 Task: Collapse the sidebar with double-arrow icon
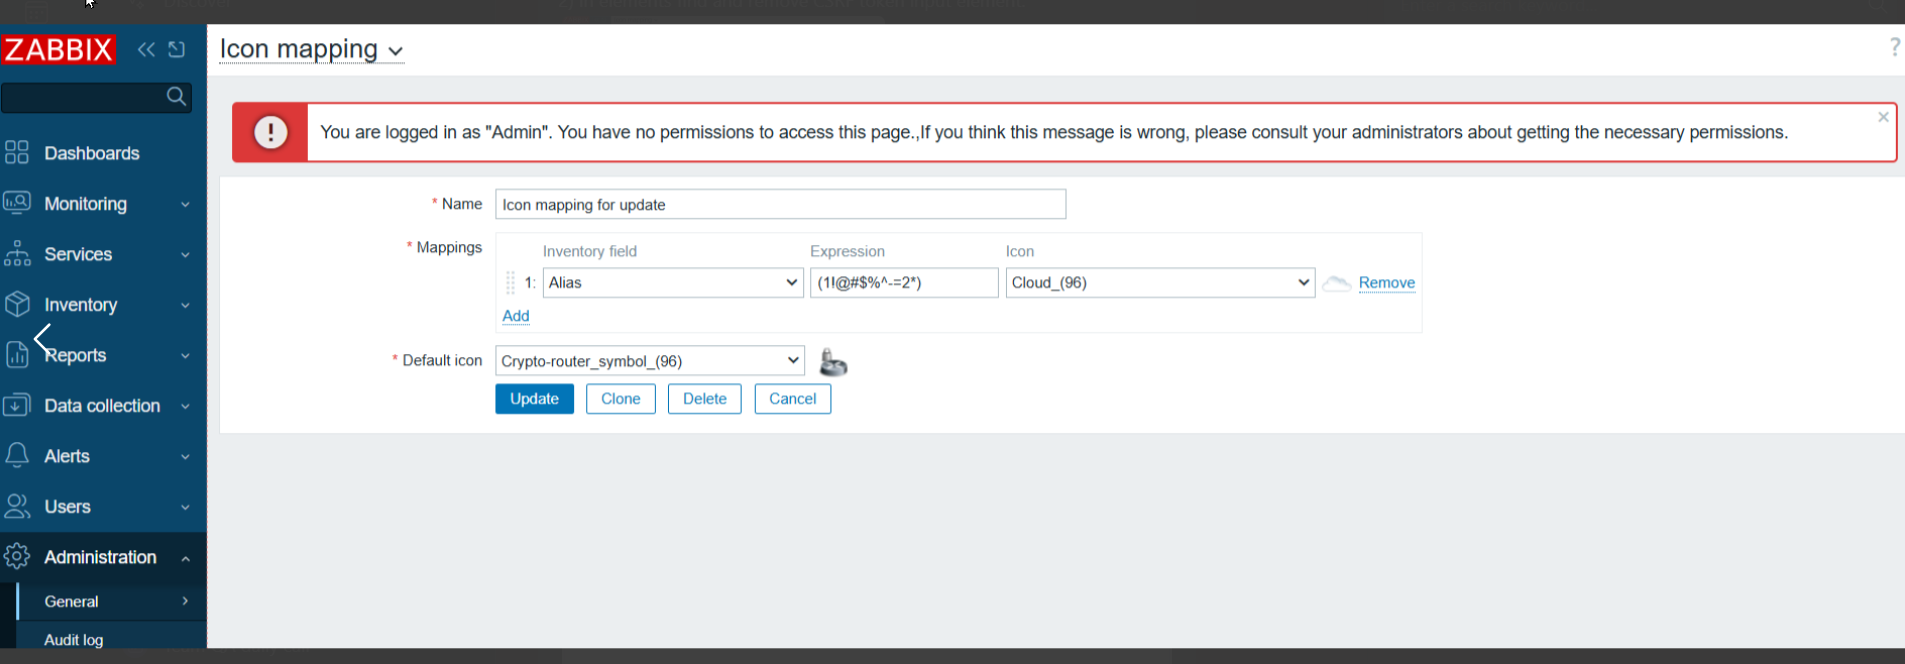tap(147, 49)
